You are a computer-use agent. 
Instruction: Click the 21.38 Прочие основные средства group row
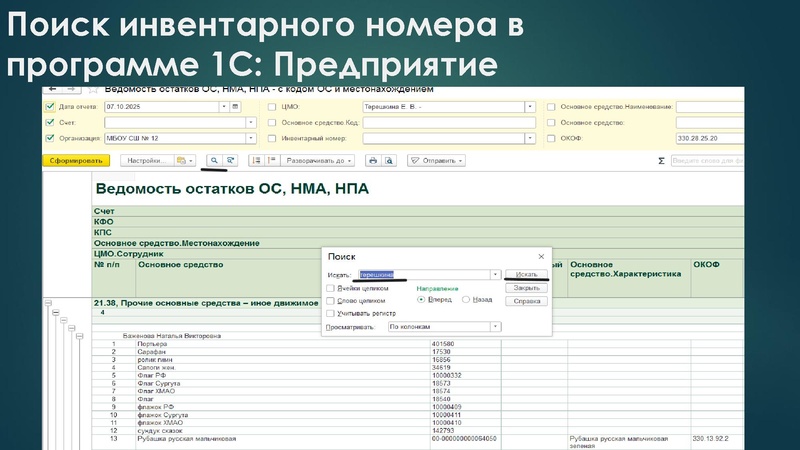[206, 303]
